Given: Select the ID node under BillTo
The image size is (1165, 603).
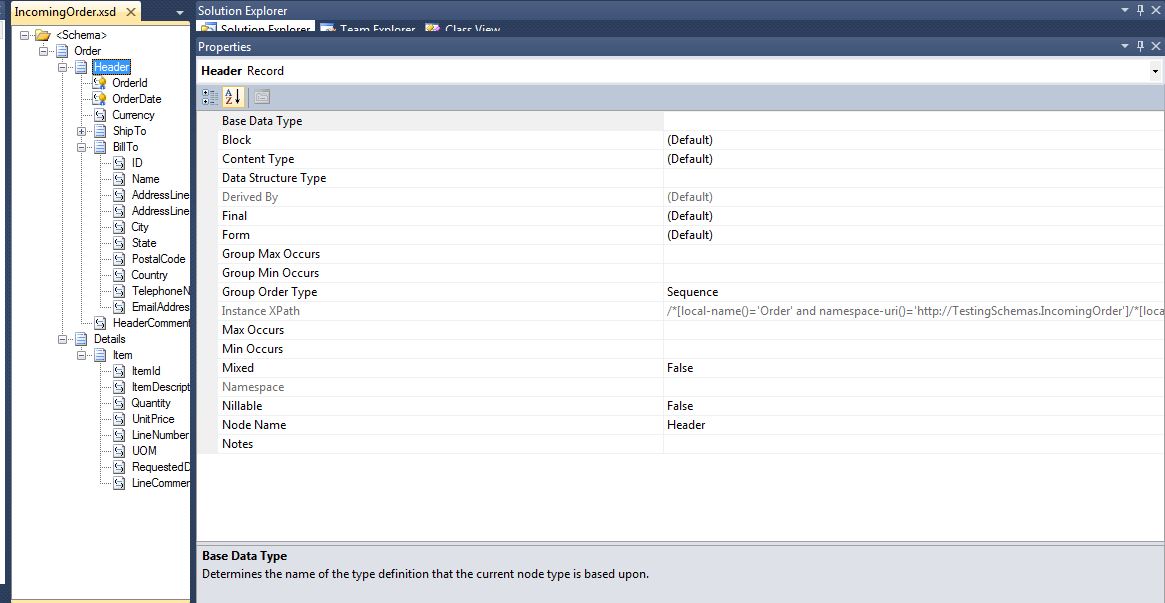Looking at the screenshot, I should pyautogui.click(x=137, y=163).
